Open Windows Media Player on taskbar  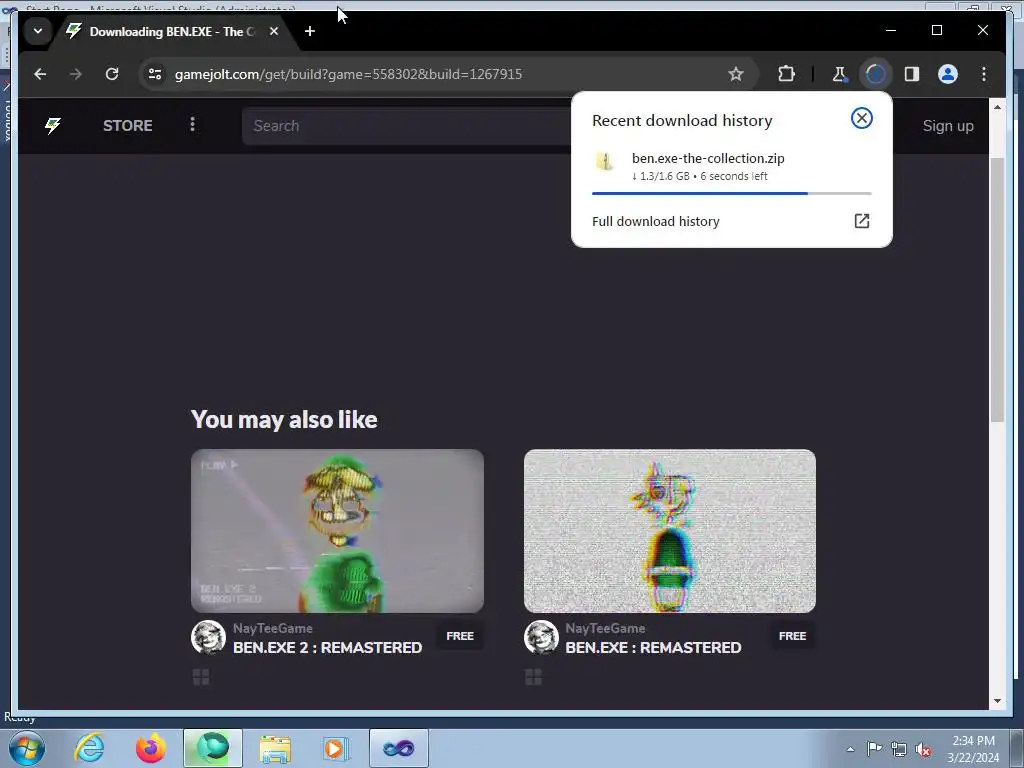click(x=336, y=748)
